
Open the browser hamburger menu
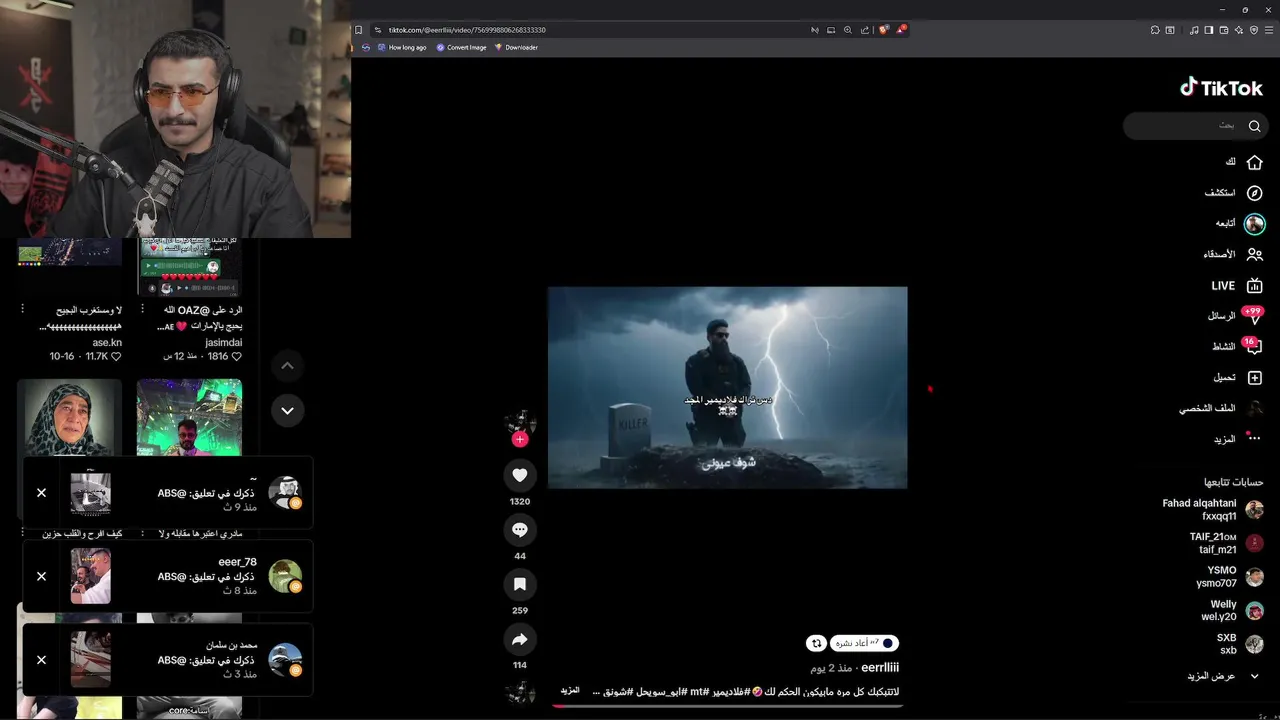[x=1269, y=30]
